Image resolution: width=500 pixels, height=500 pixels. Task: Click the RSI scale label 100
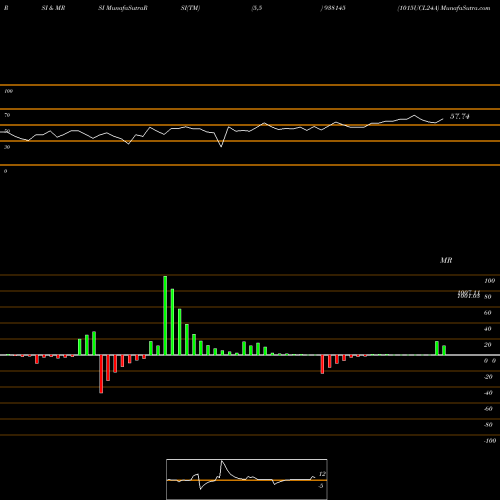(x=8, y=91)
